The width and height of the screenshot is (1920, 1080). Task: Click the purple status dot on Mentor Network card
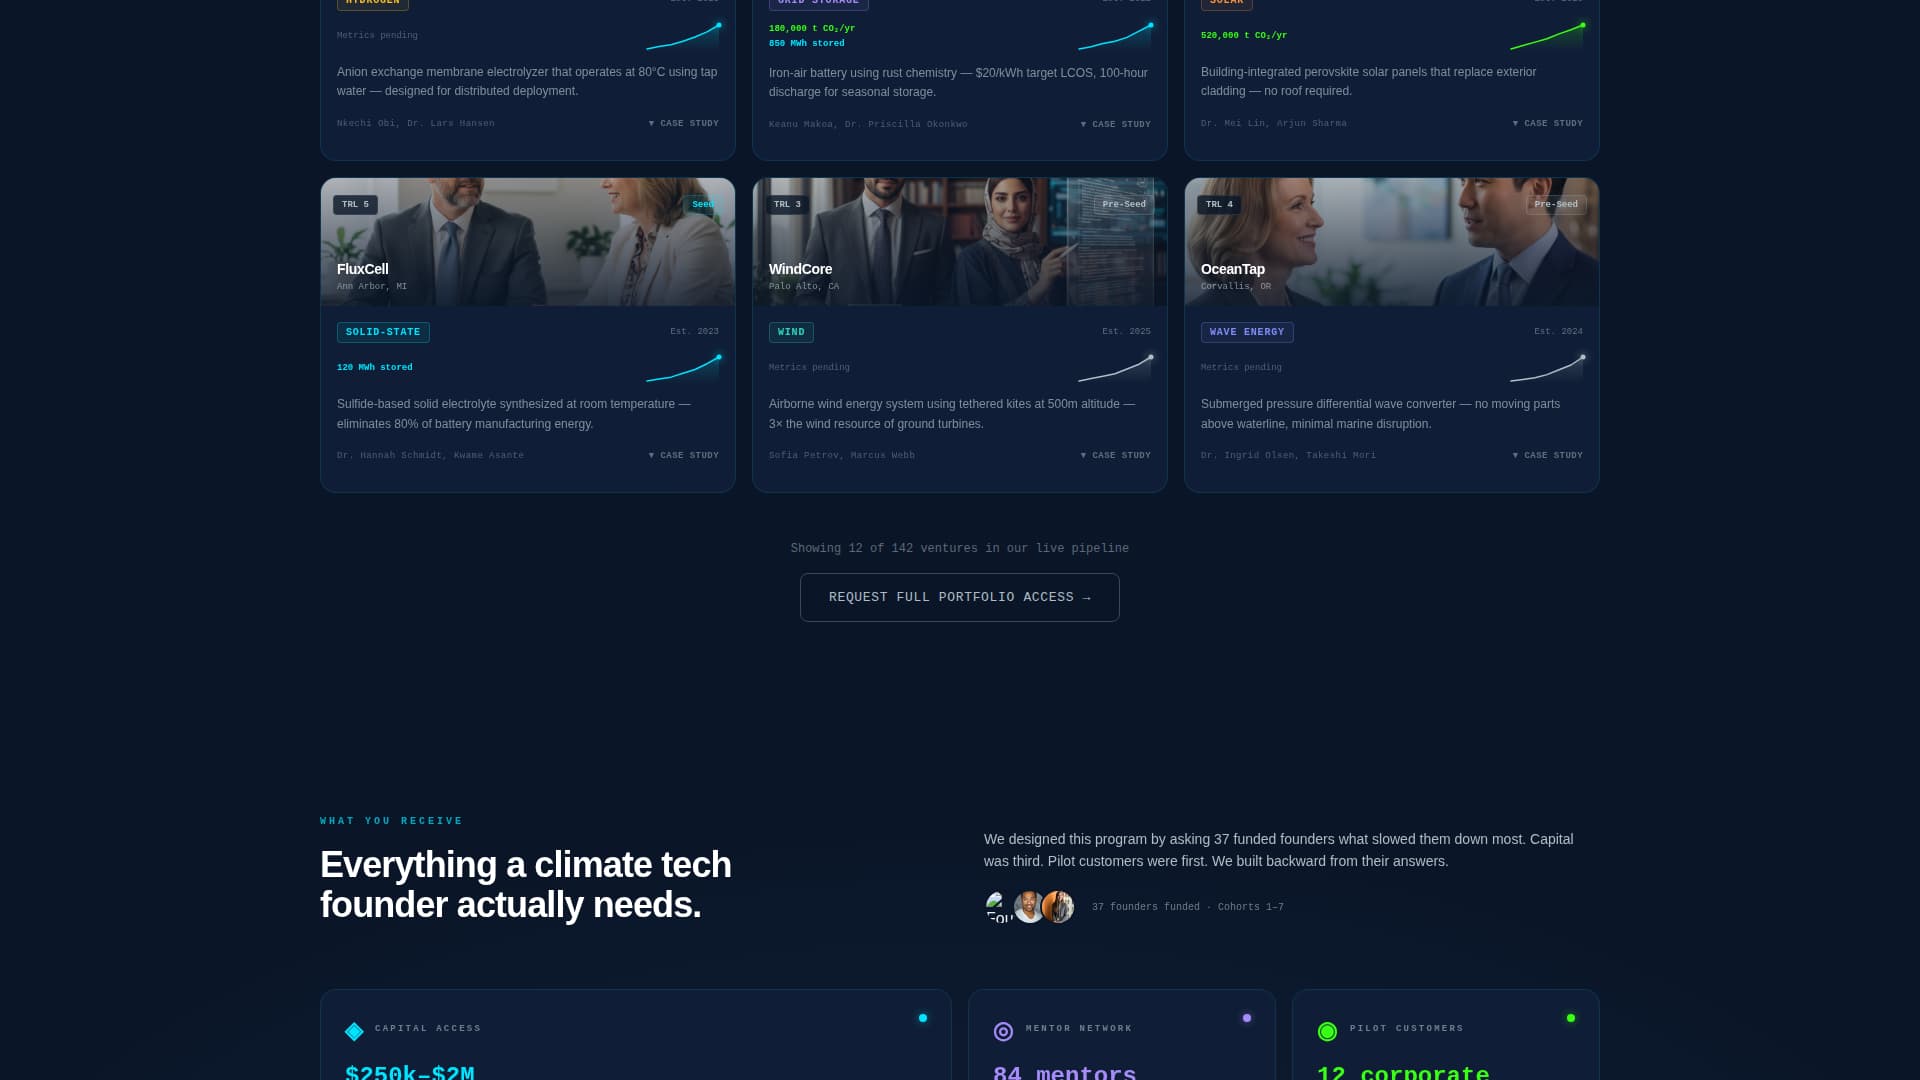[1247, 1018]
